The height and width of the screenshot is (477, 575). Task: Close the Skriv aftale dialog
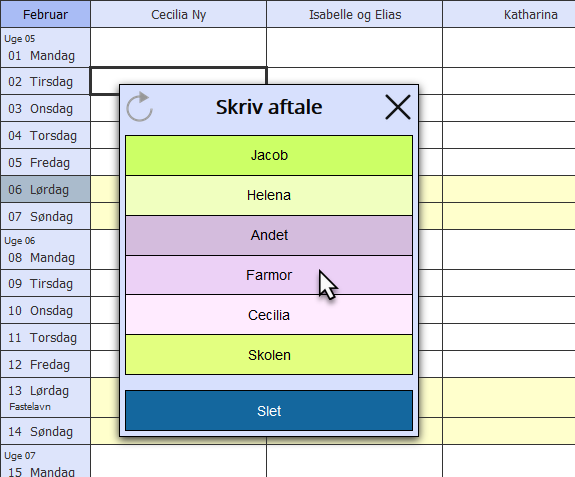pos(398,107)
